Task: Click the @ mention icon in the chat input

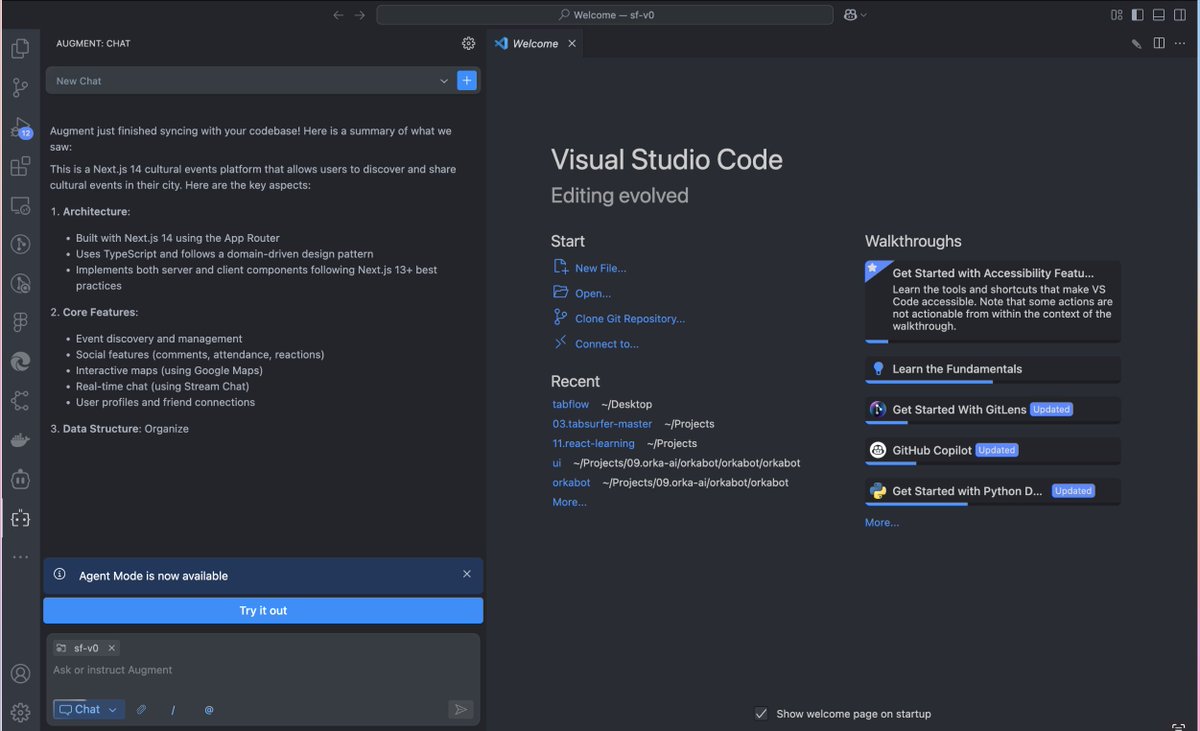Action: point(208,709)
